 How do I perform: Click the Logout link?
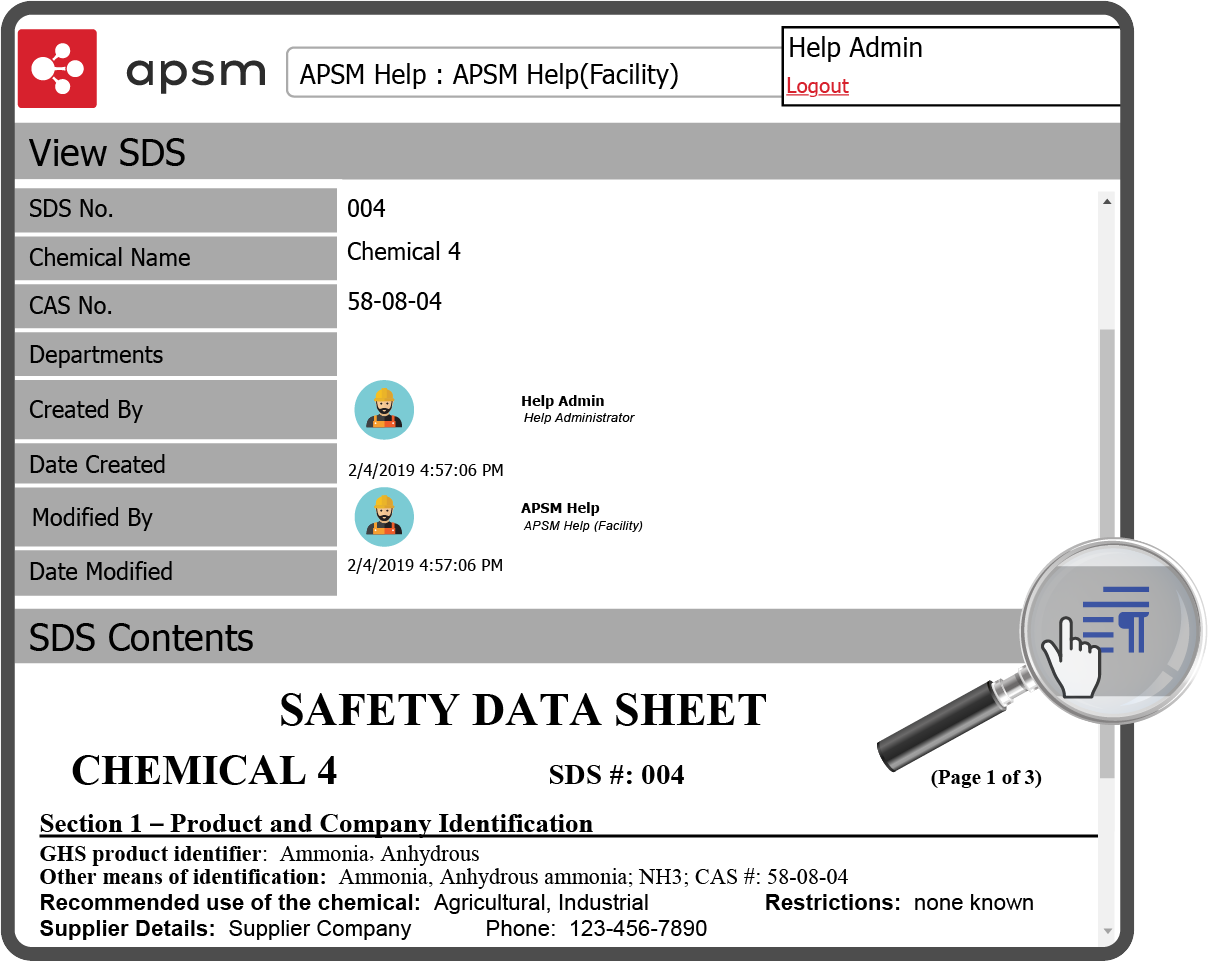click(817, 86)
